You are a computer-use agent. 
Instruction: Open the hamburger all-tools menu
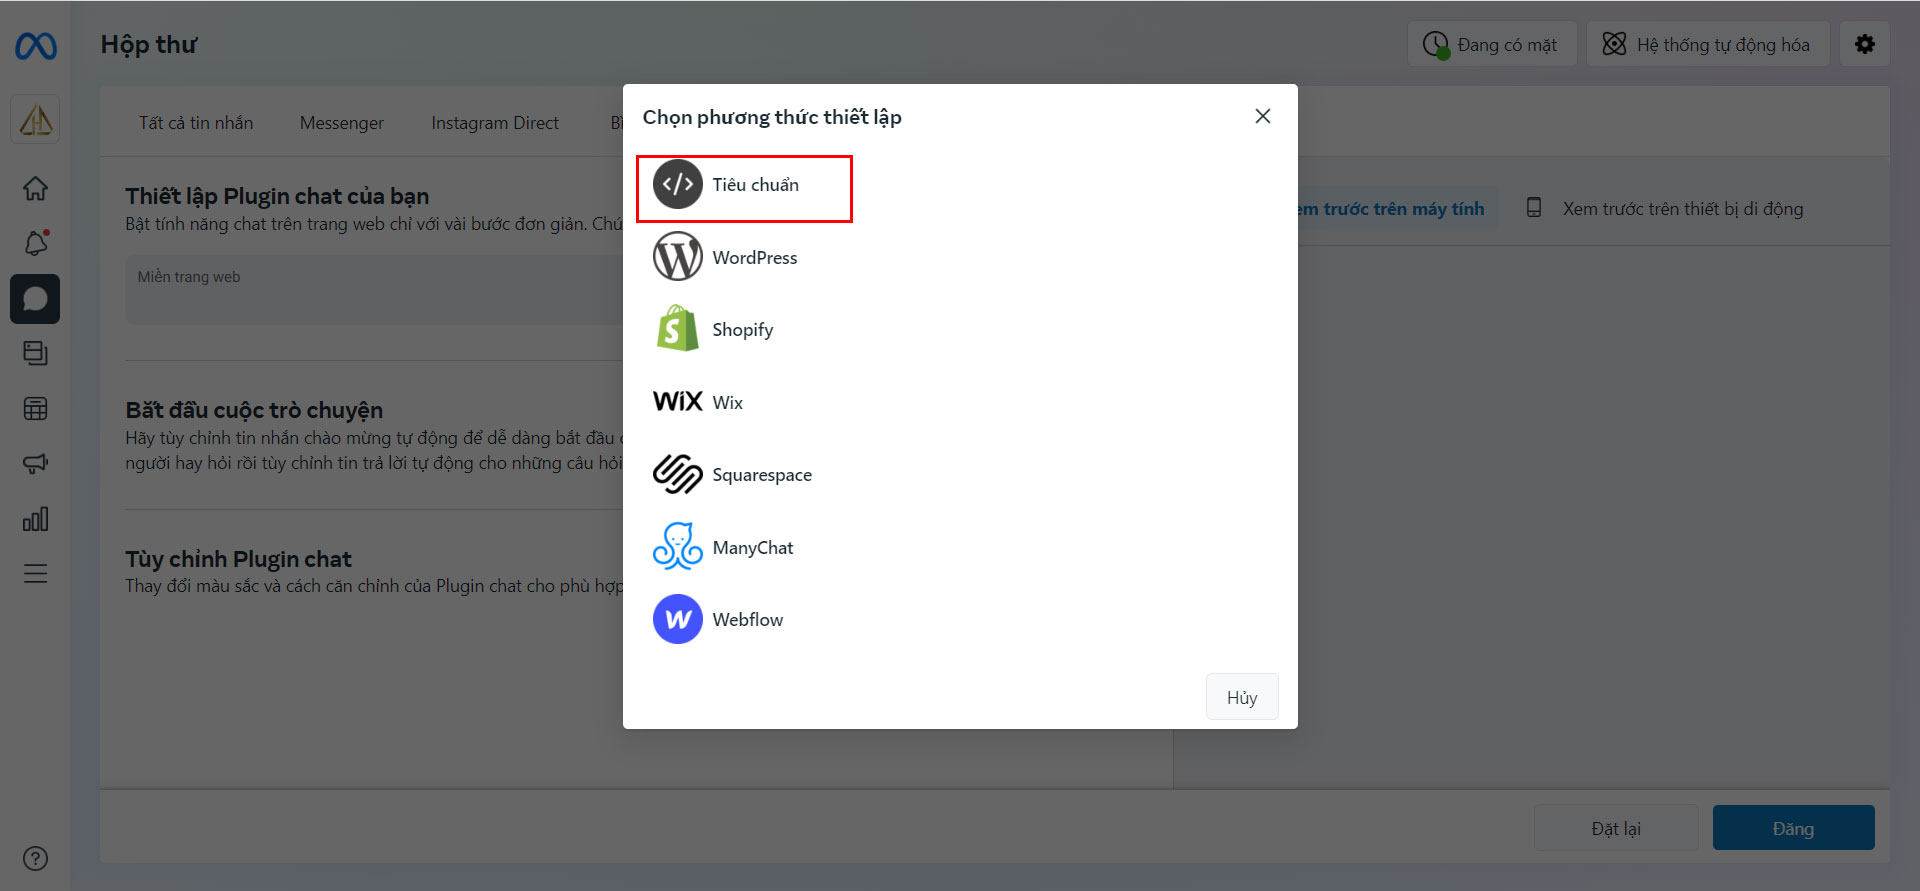35,574
